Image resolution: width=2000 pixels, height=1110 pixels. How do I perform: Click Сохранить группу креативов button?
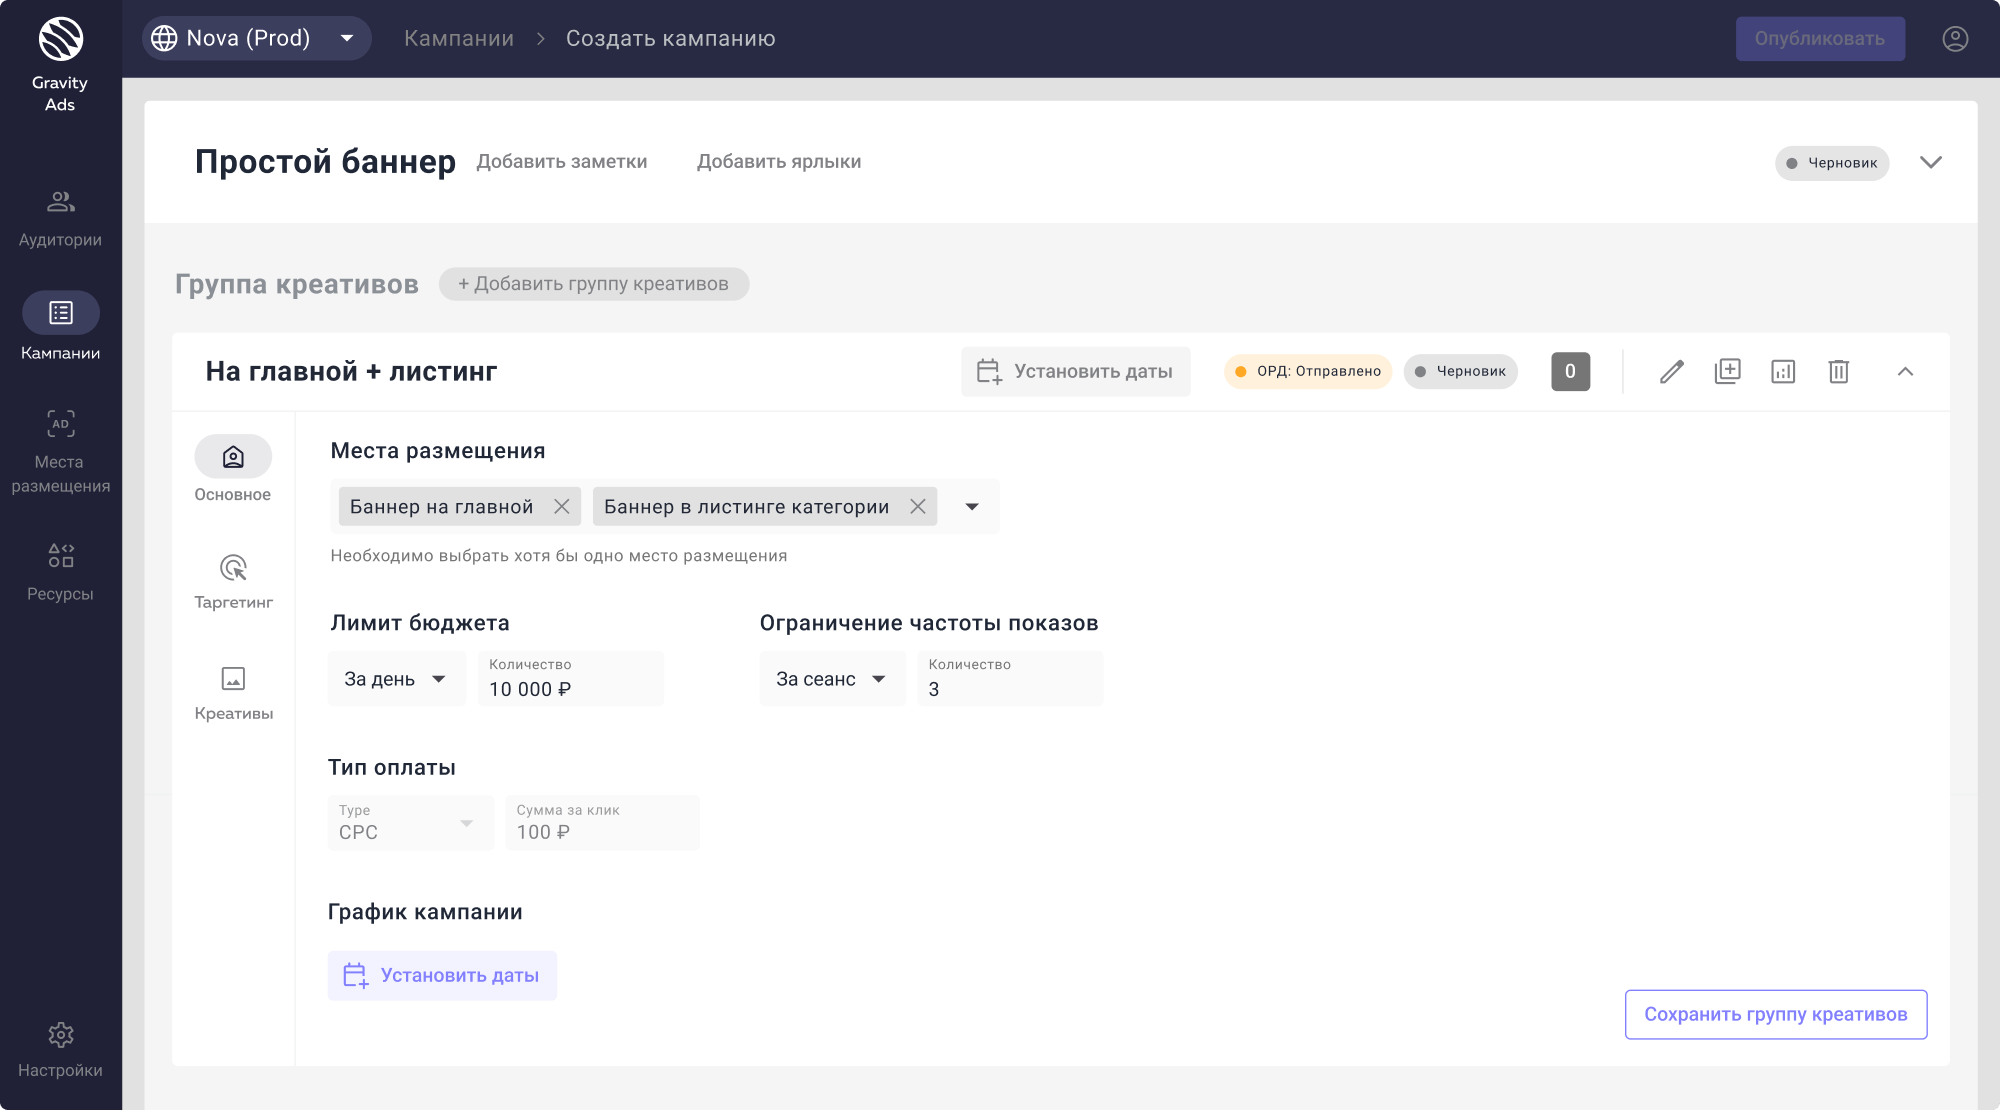point(1775,1014)
